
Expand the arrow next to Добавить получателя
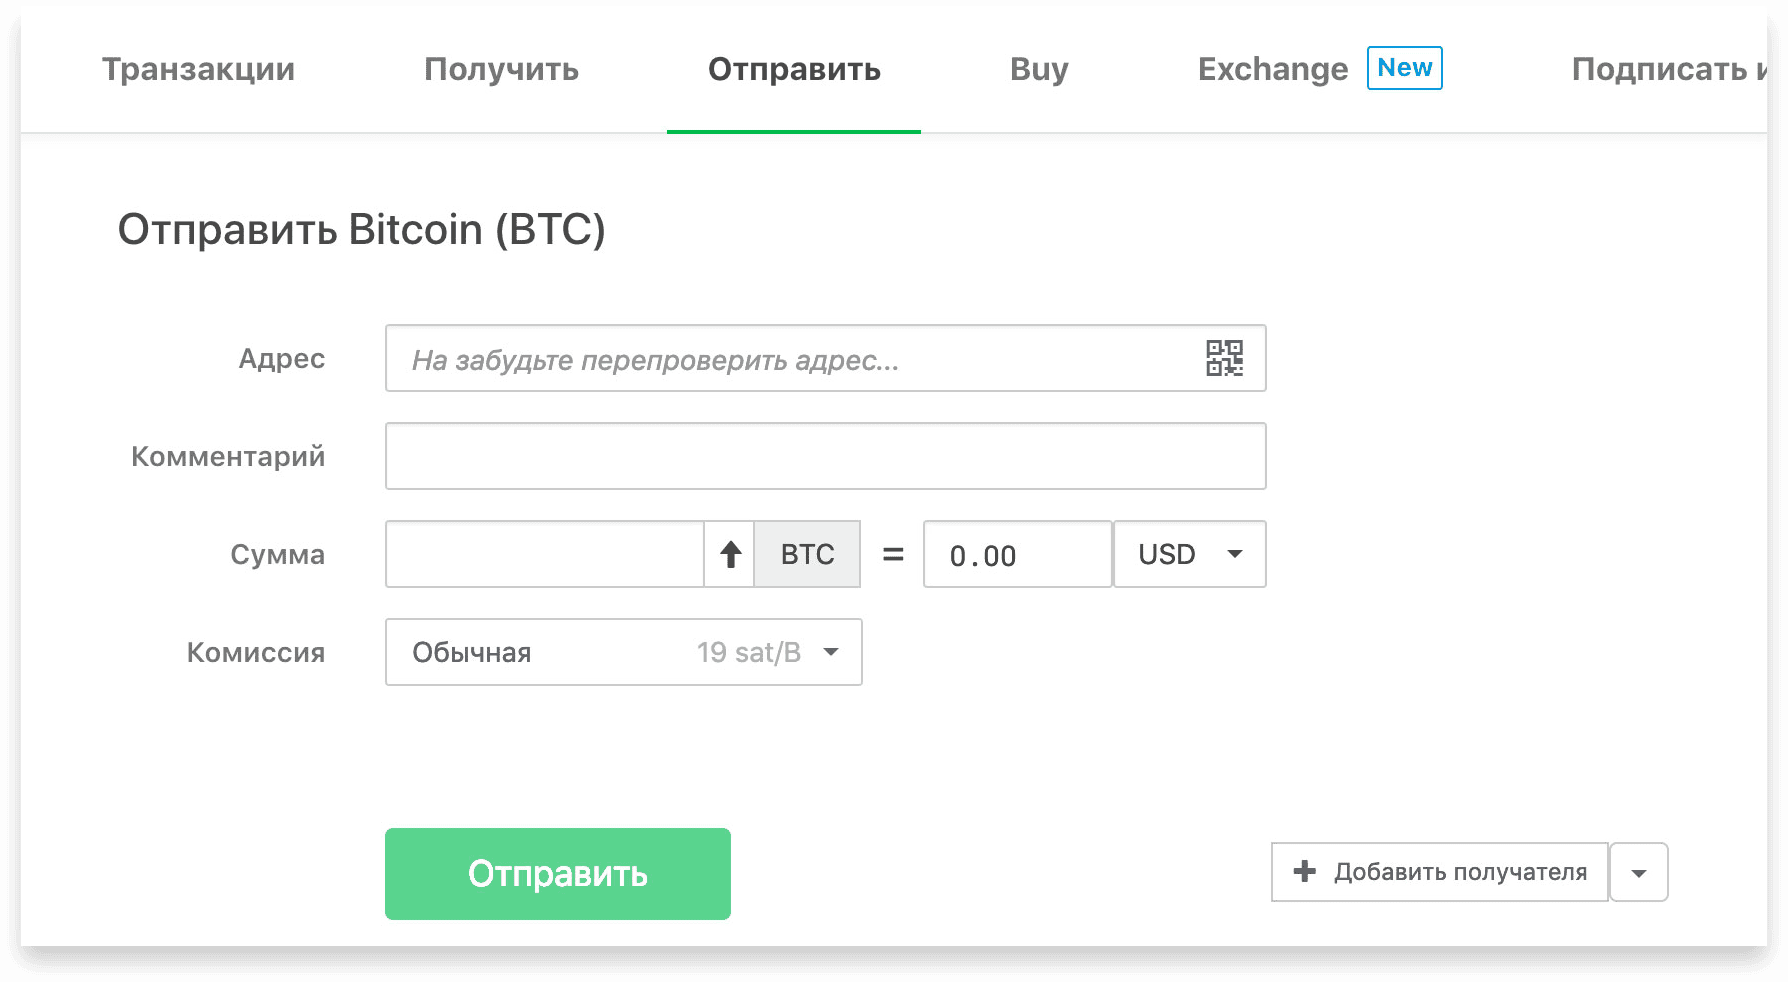pyautogui.click(x=1638, y=872)
